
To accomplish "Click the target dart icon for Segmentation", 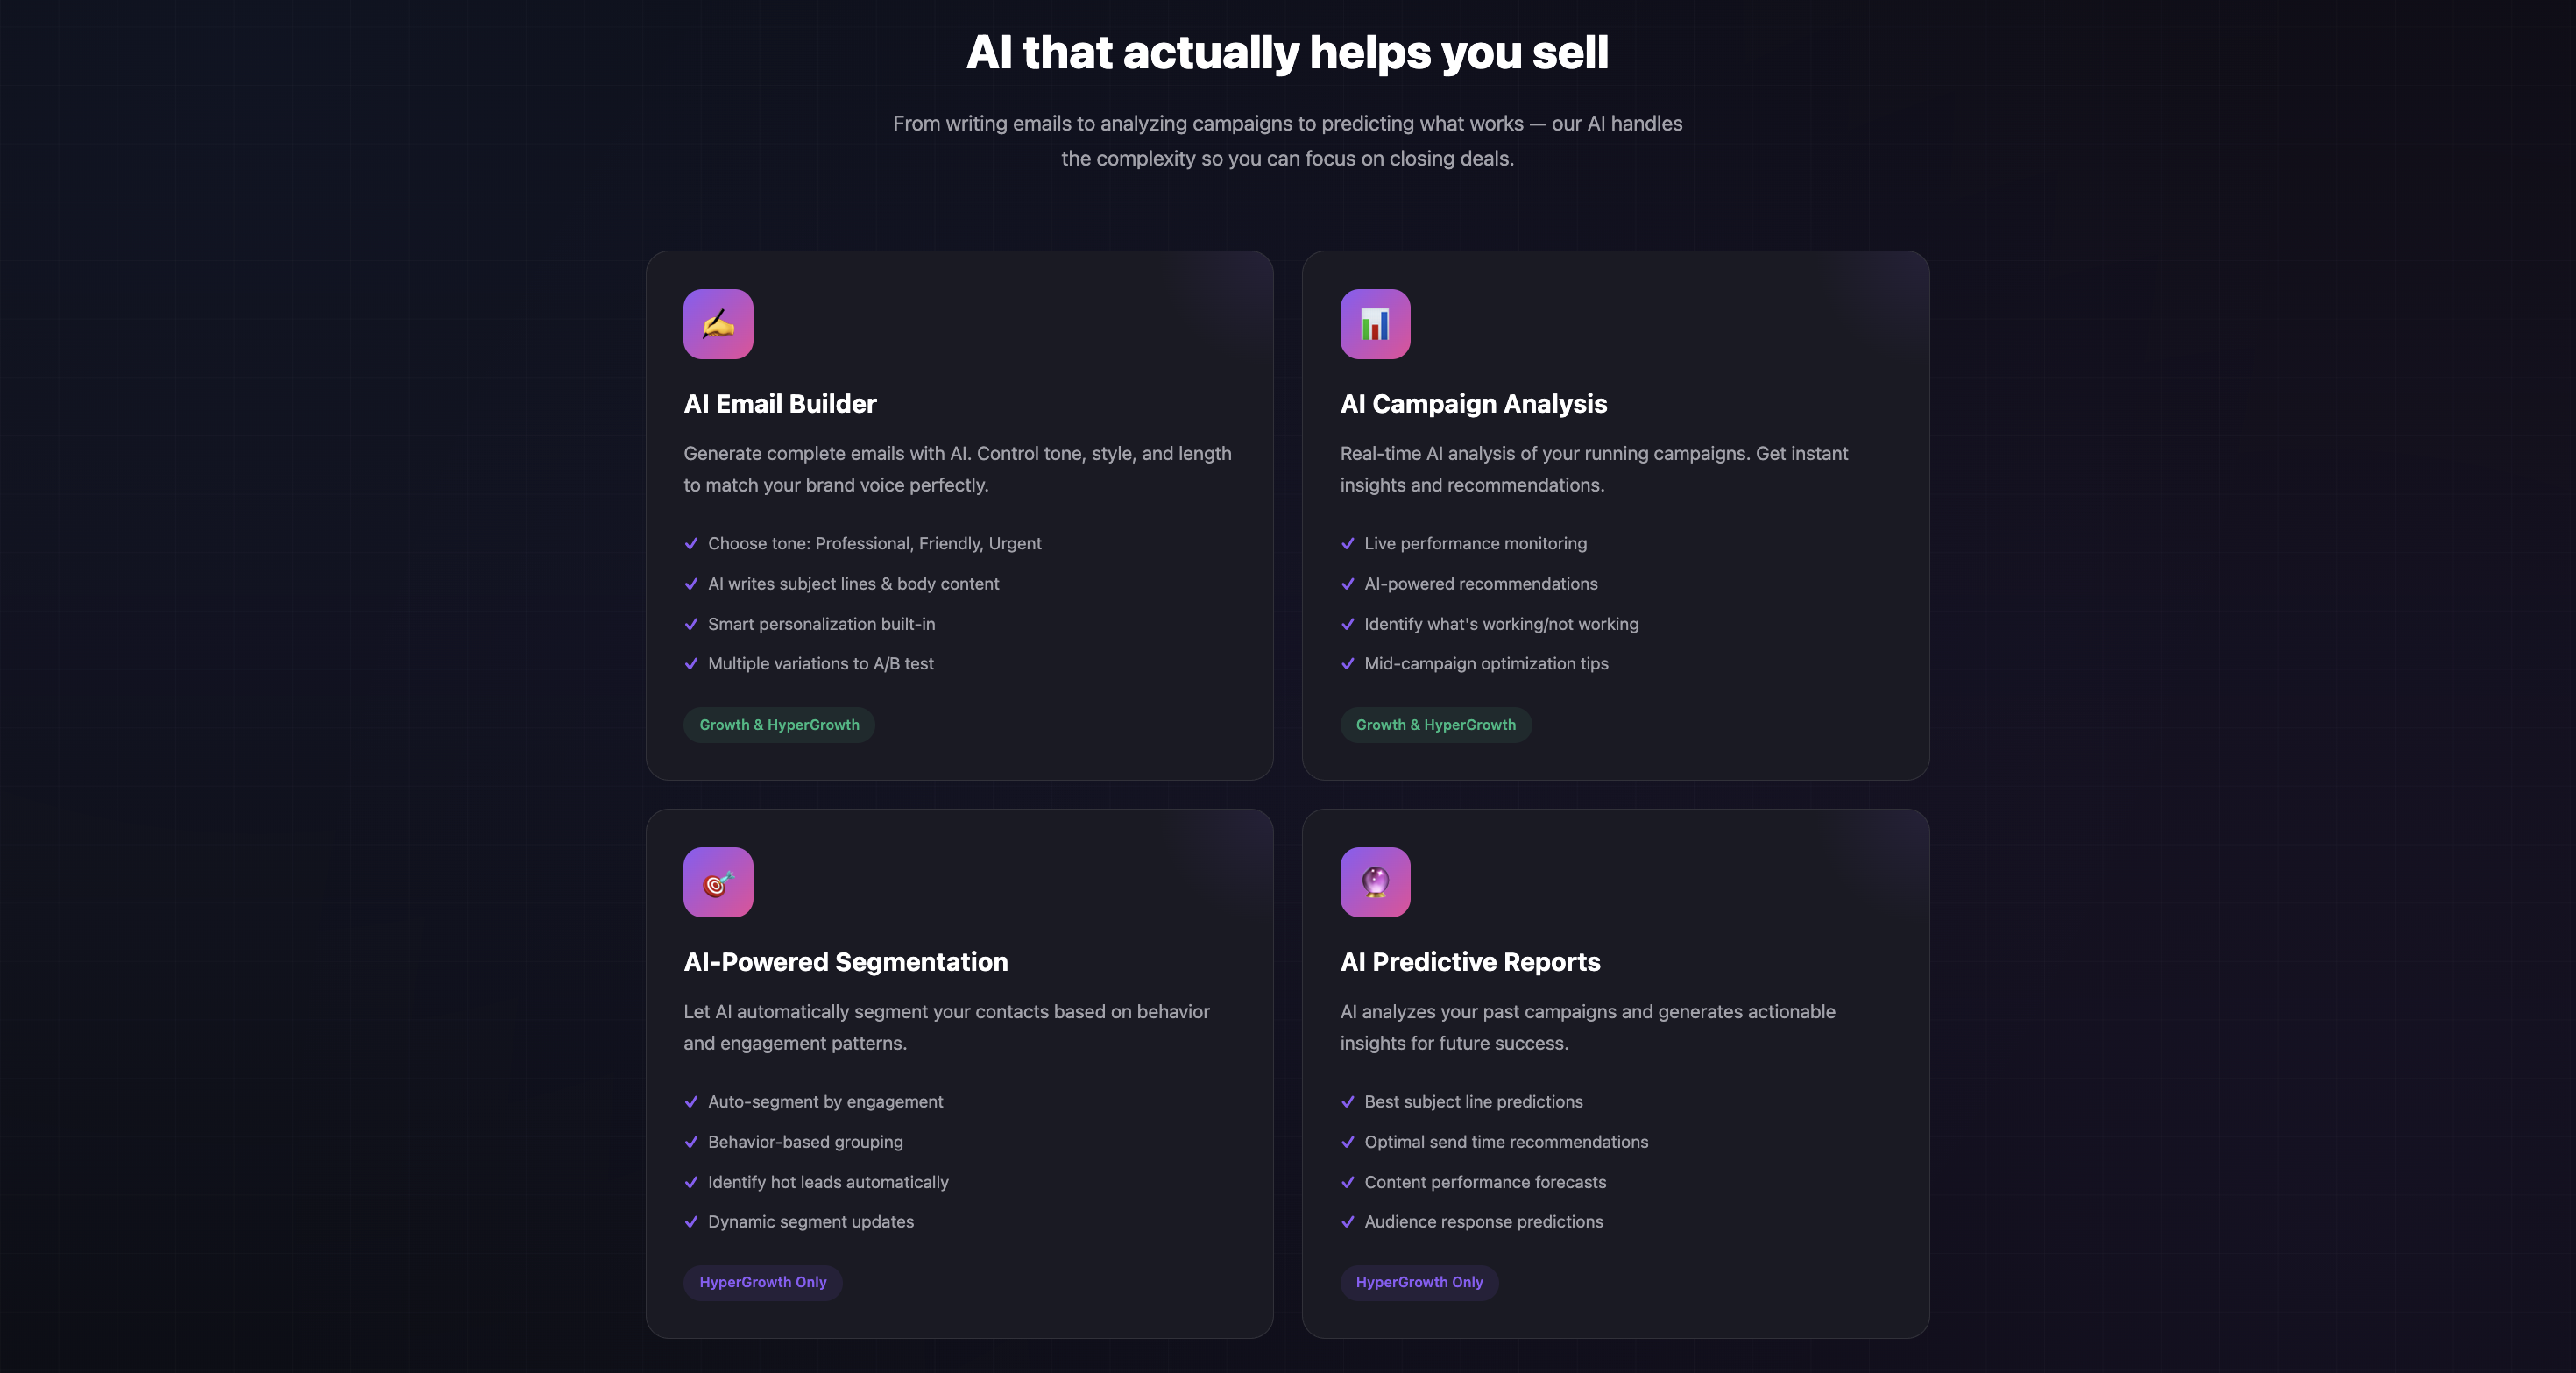I will click(x=718, y=882).
